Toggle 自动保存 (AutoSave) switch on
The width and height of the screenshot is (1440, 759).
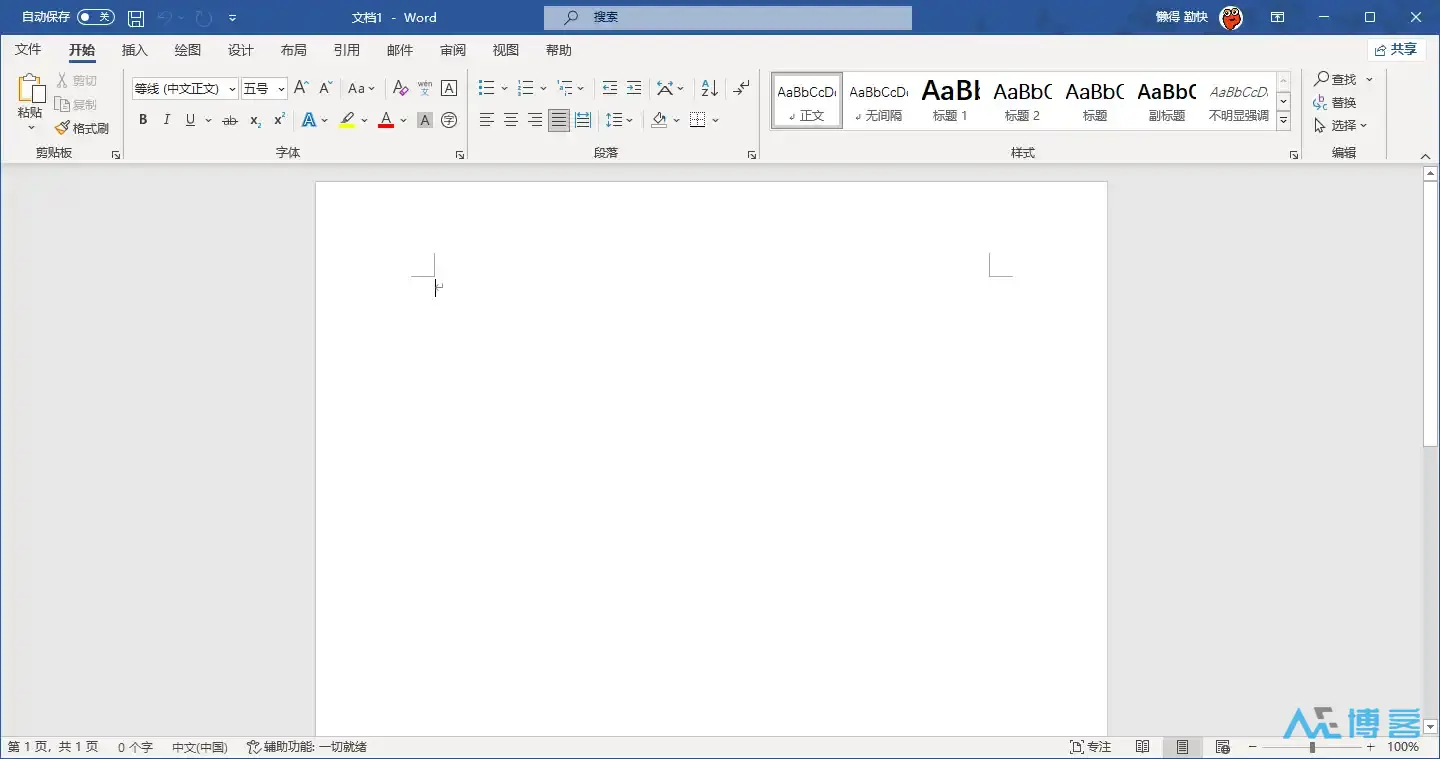[95, 16]
